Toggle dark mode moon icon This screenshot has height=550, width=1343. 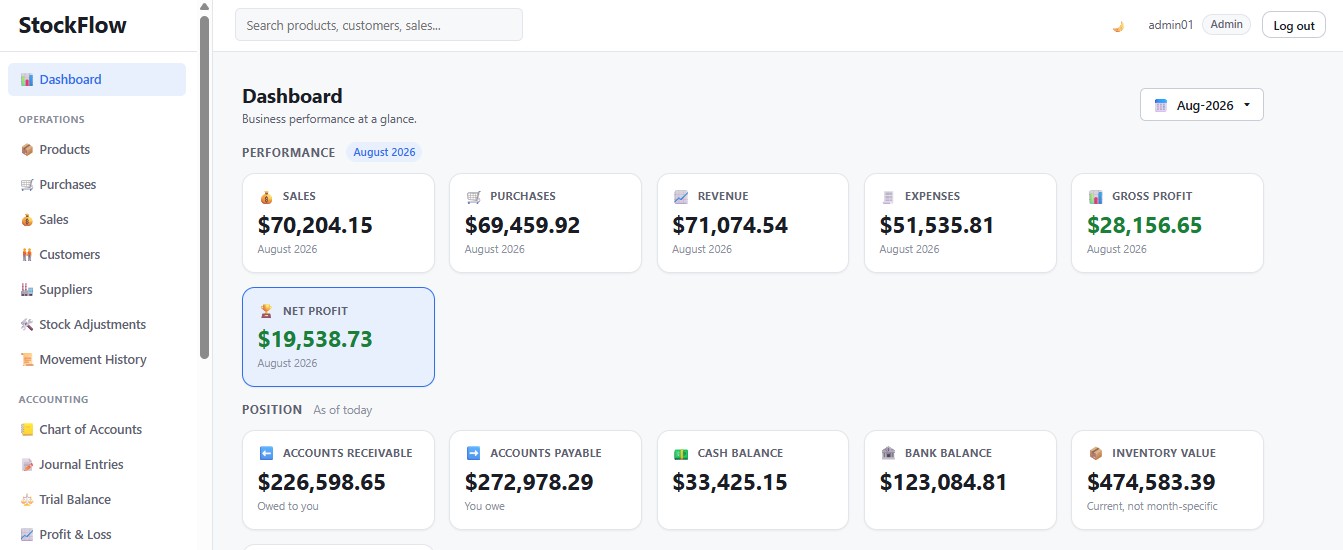[1118, 26]
